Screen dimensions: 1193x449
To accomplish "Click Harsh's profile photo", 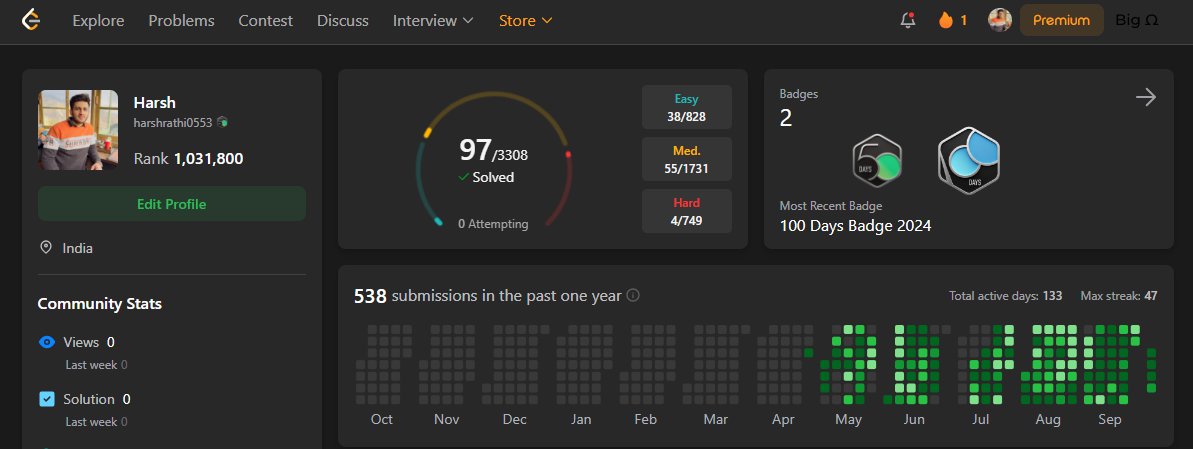I will (x=78, y=130).
